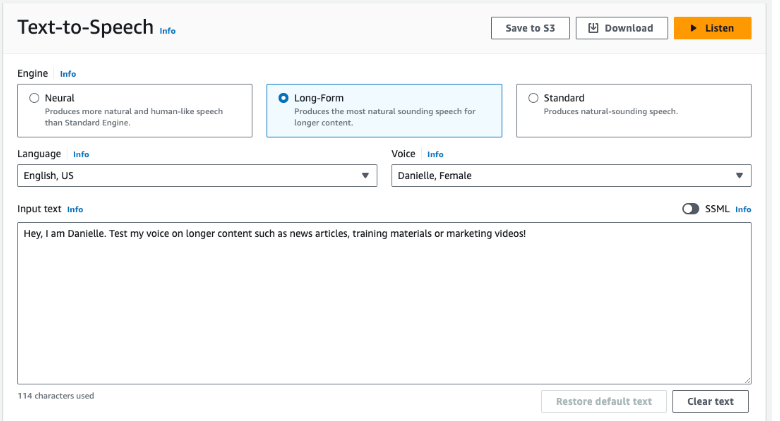780x421 pixels.
Task: Click the Restore default text button
Action: 603,401
